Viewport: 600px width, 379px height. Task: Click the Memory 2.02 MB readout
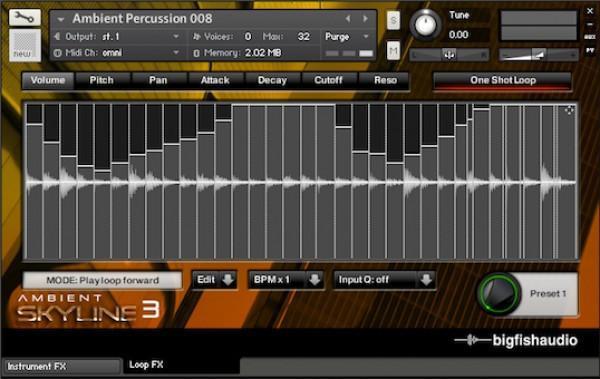(x=263, y=53)
